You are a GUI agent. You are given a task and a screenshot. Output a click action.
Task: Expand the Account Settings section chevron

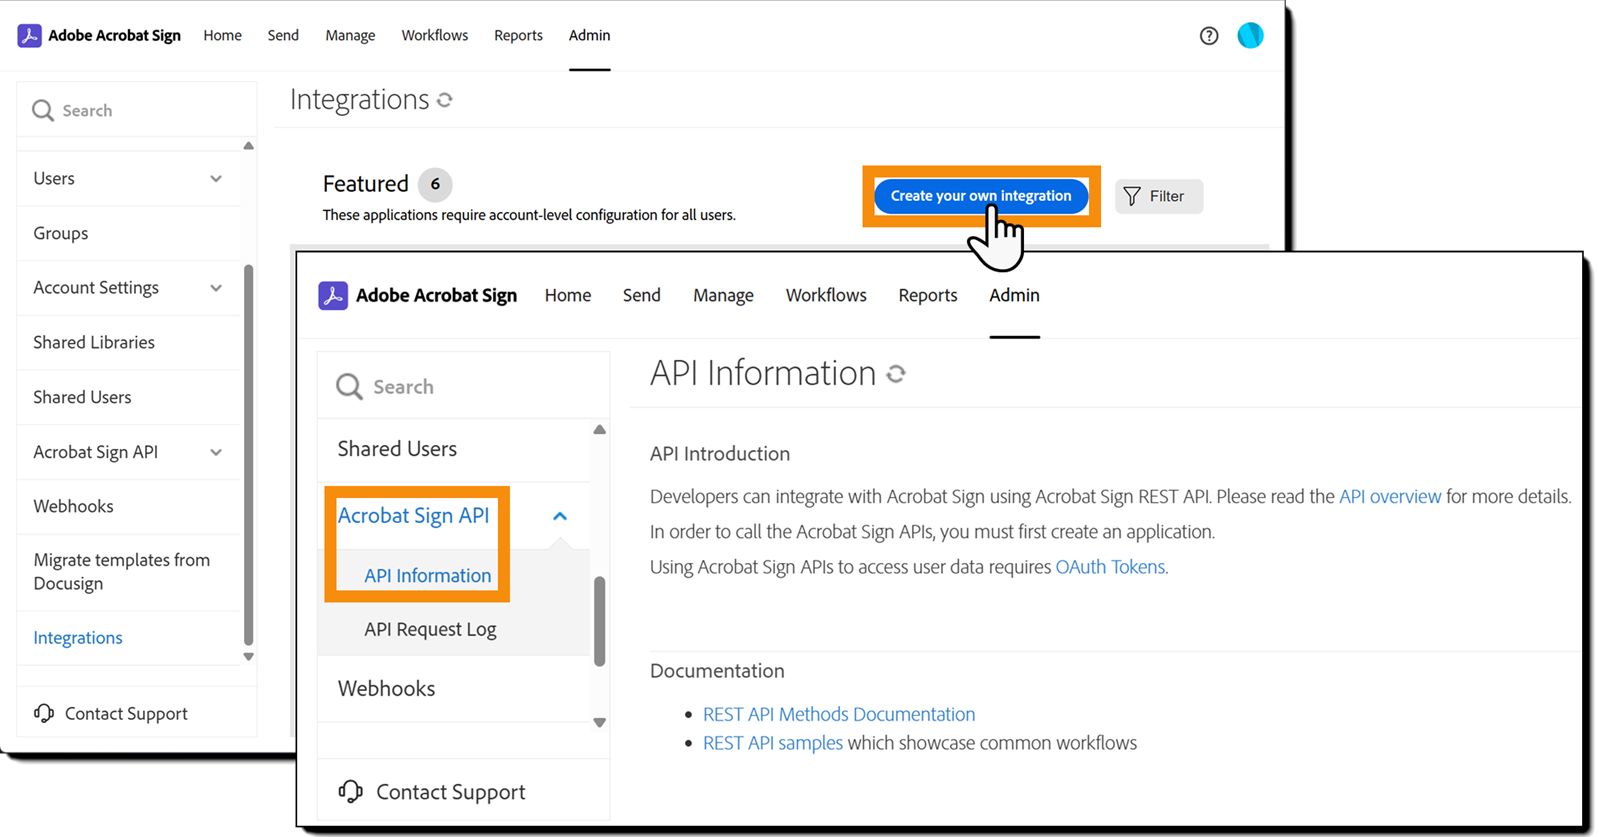pos(216,288)
